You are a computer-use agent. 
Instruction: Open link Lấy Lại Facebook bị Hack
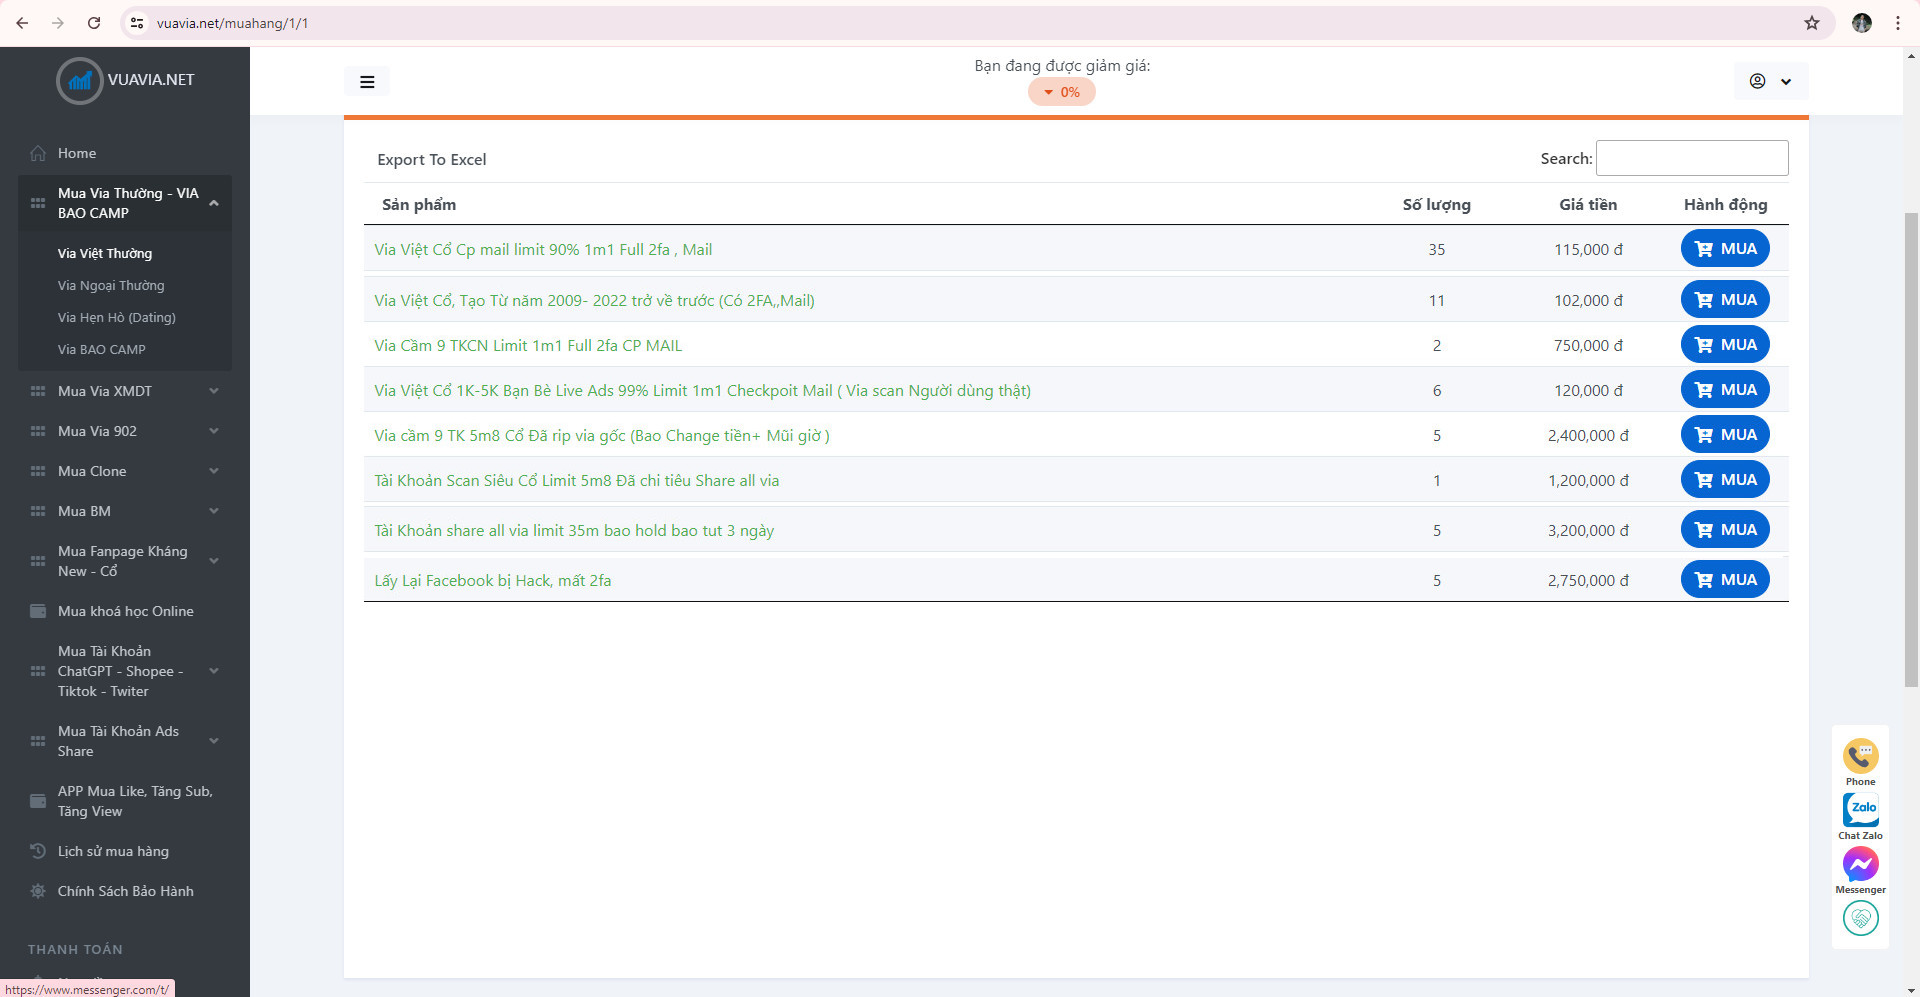coord(493,581)
